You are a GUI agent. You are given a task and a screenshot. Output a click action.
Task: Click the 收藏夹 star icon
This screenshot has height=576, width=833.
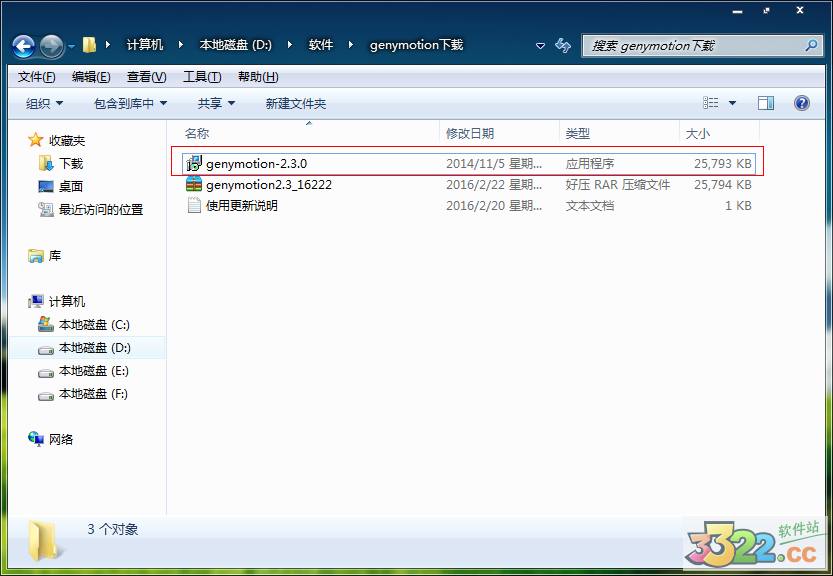pyautogui.click(x=36, y=140)
